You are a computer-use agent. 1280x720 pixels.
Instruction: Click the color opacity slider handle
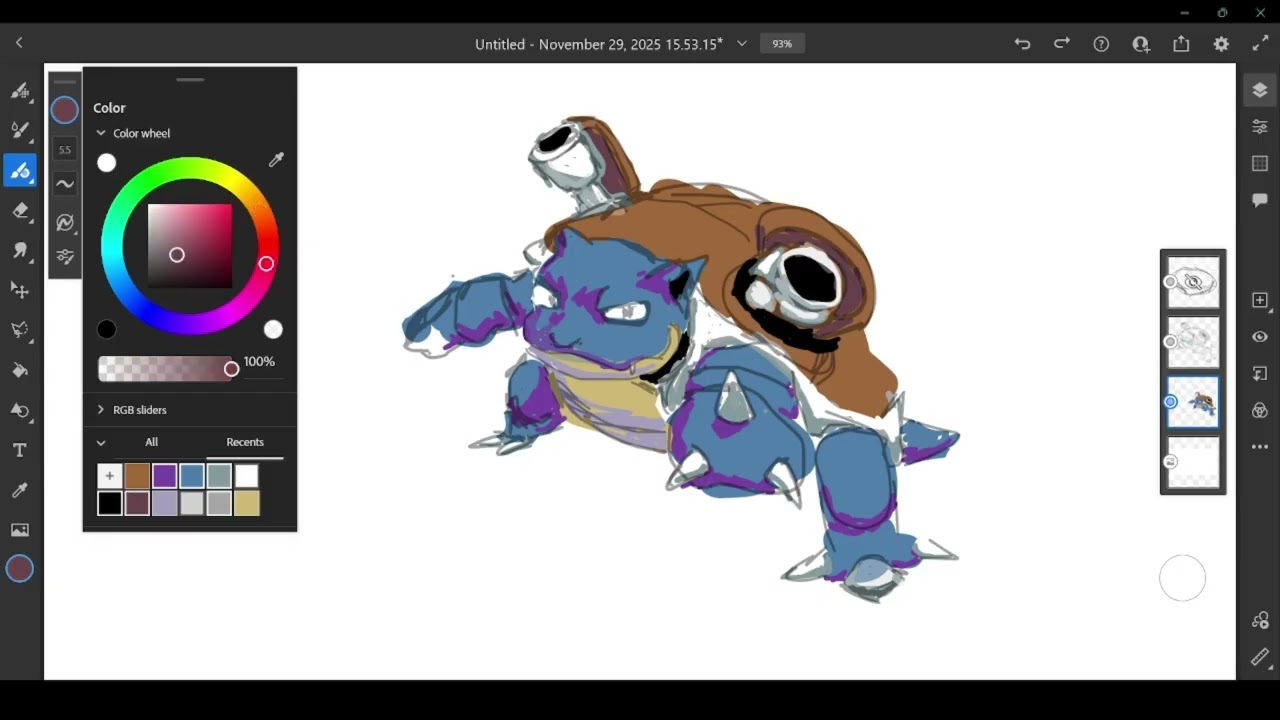tap(231, 369)
